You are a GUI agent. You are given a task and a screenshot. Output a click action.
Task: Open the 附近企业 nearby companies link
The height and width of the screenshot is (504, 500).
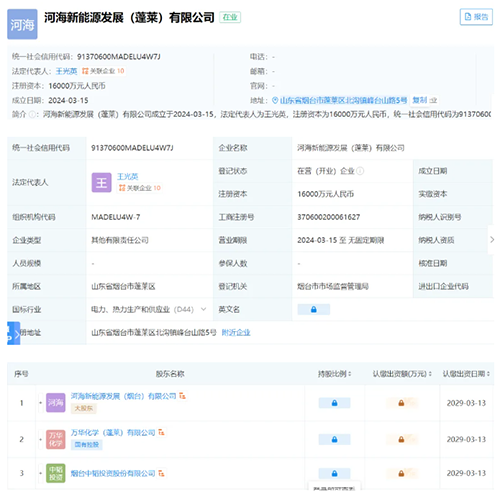click(236, 333)
